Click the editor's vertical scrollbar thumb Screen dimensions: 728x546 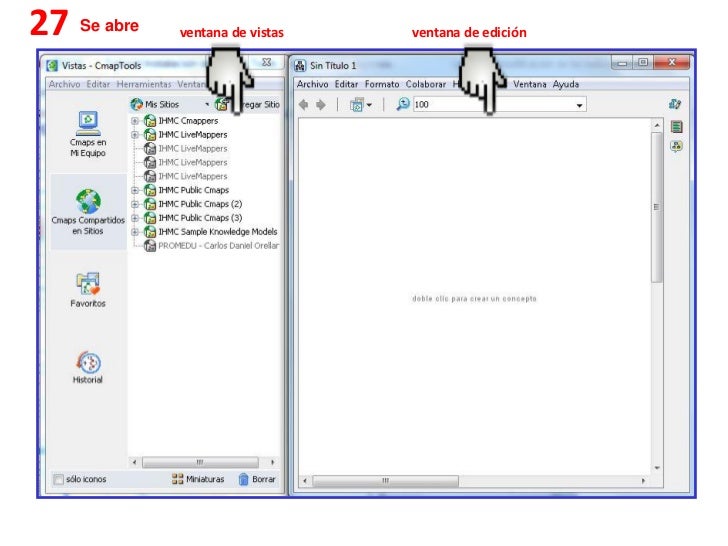pyautogui.click(x=656, y=207)
